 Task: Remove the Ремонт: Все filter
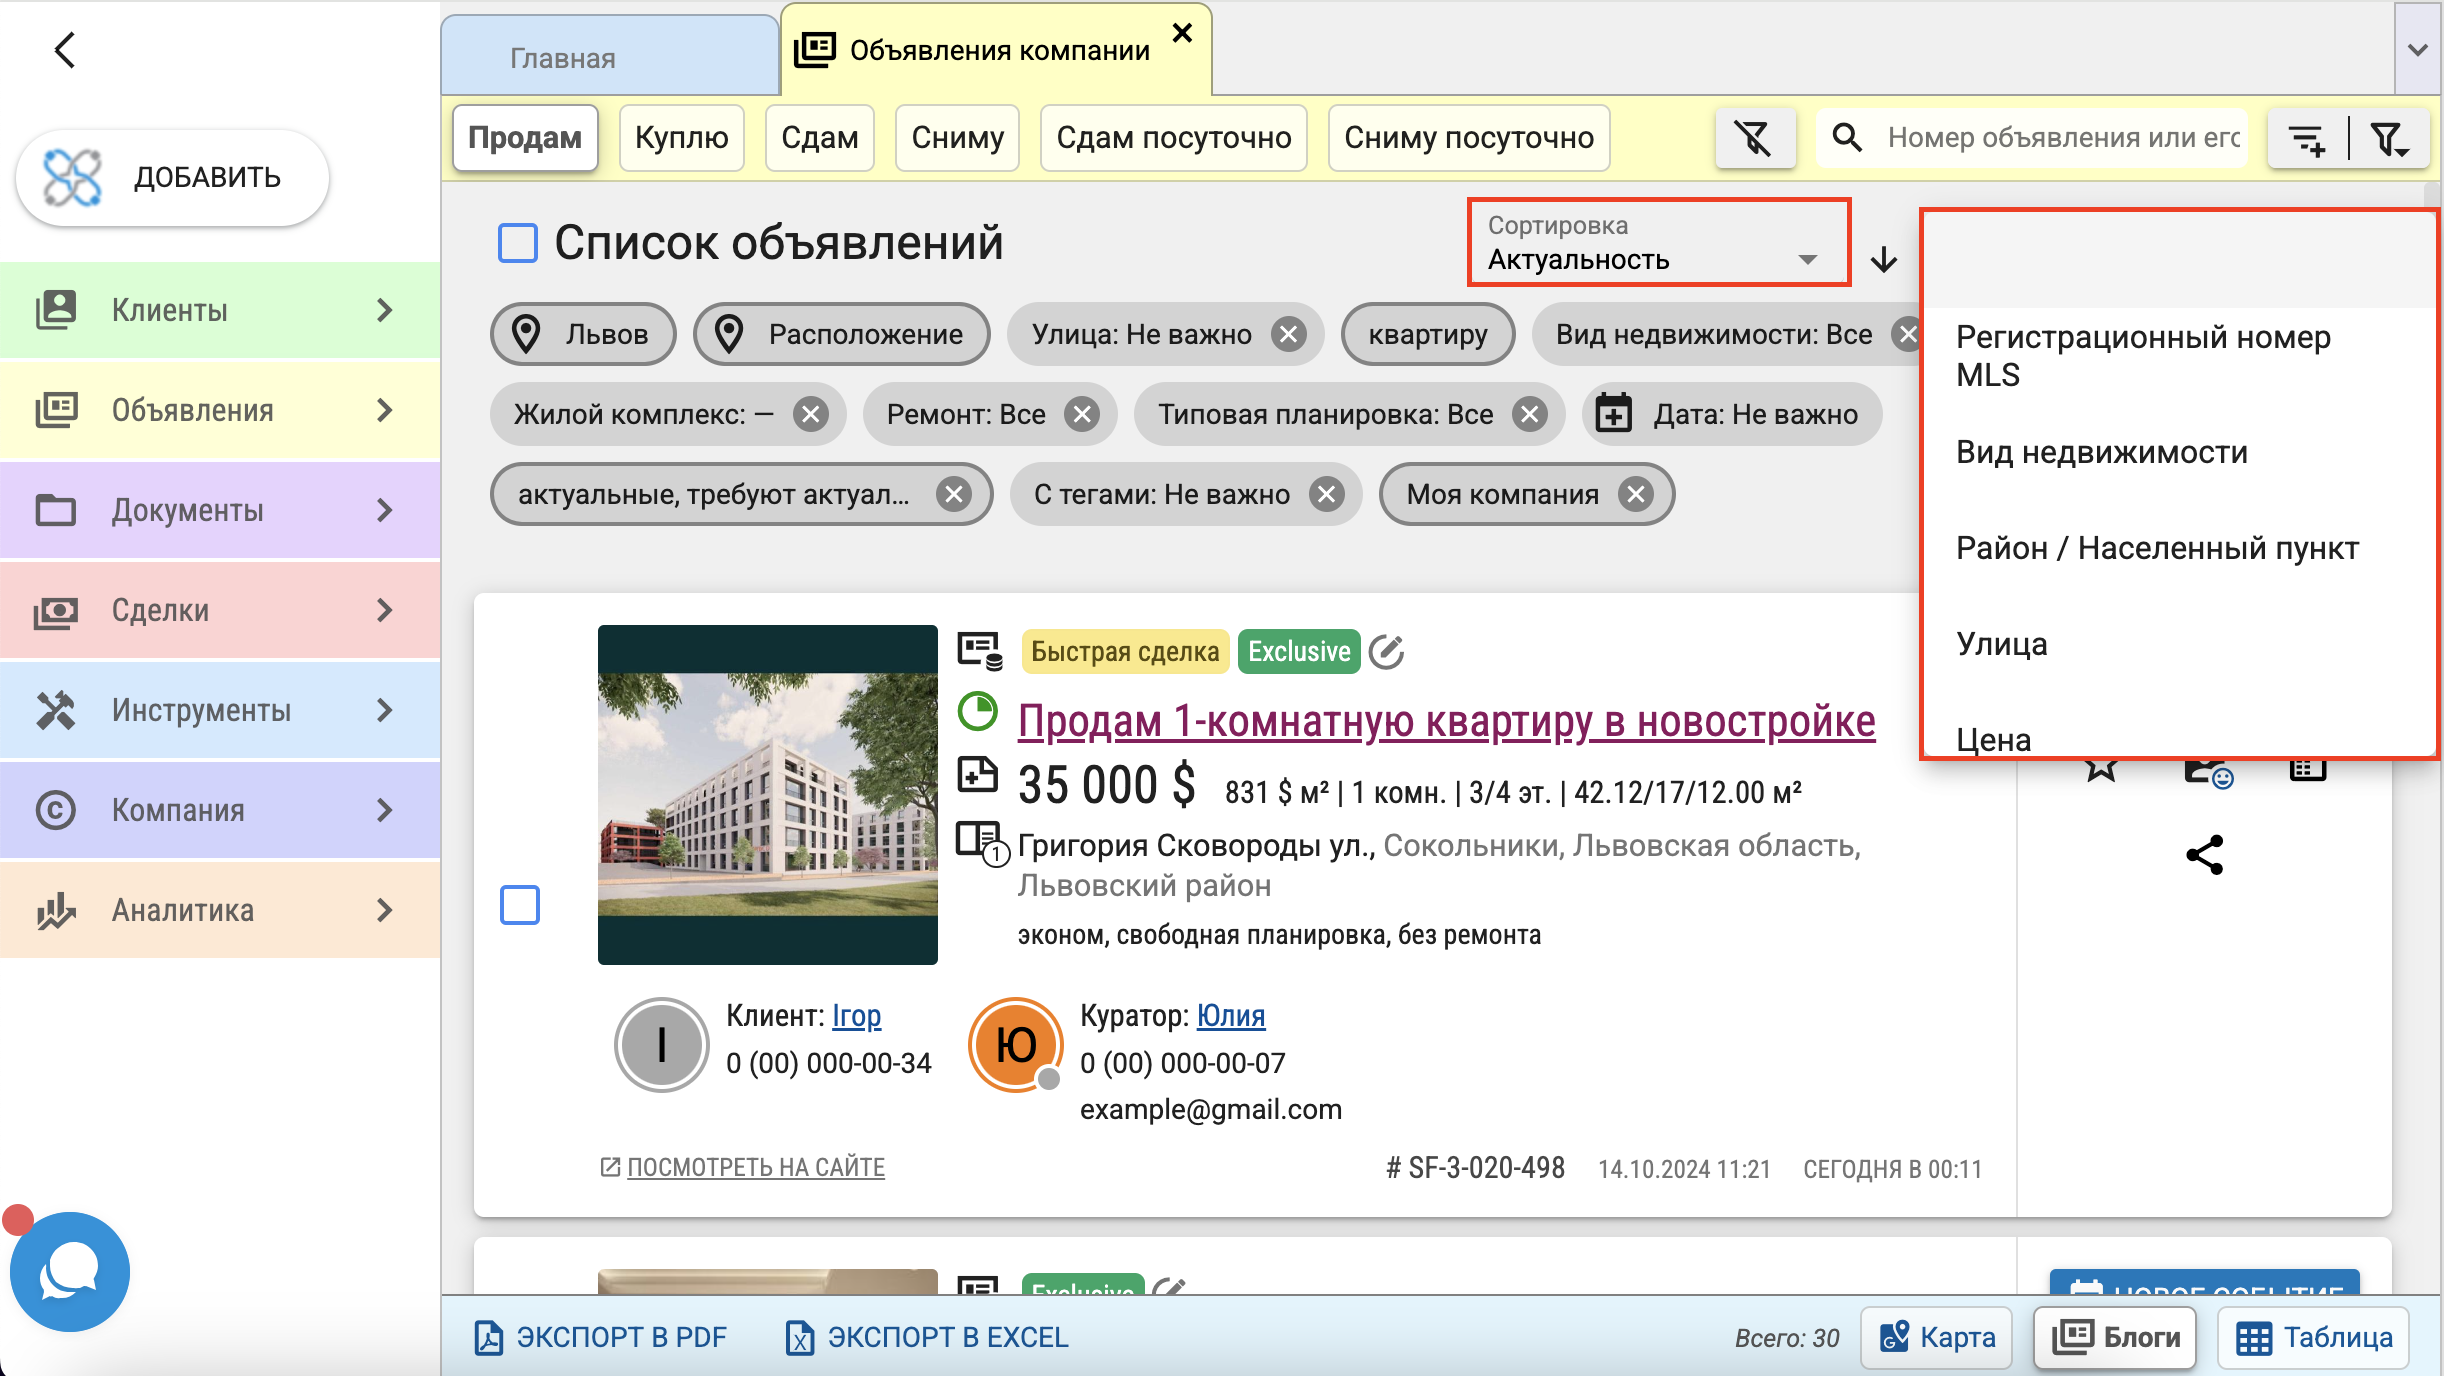pos(1082,414)
